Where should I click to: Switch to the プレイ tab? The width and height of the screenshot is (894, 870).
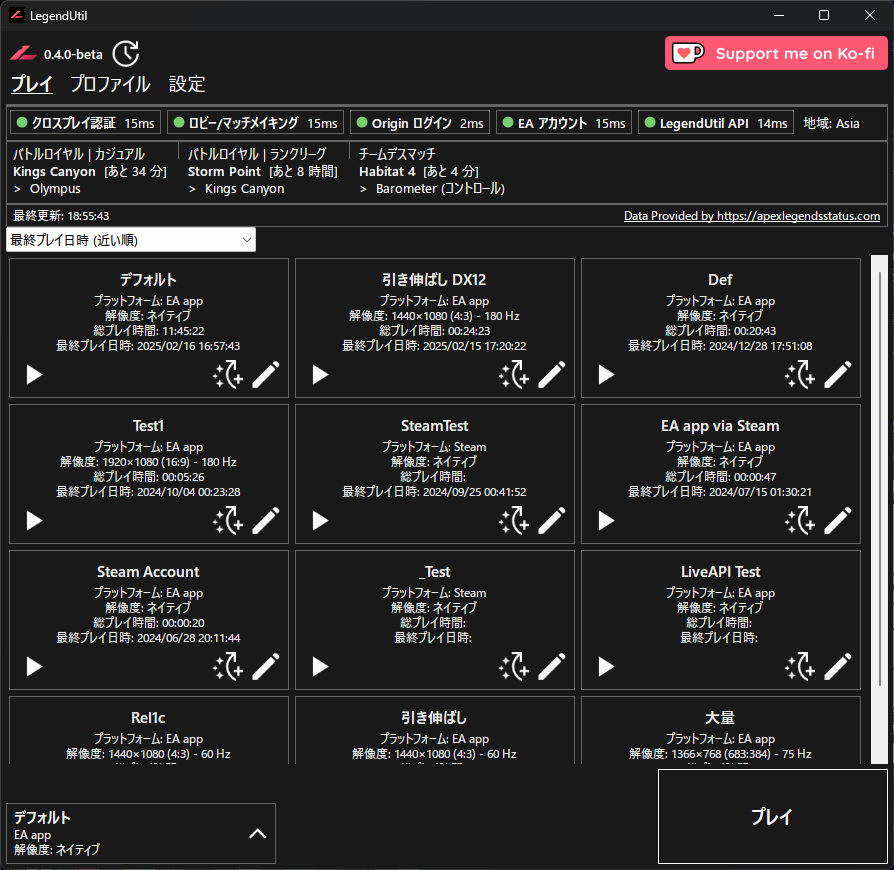32,84
